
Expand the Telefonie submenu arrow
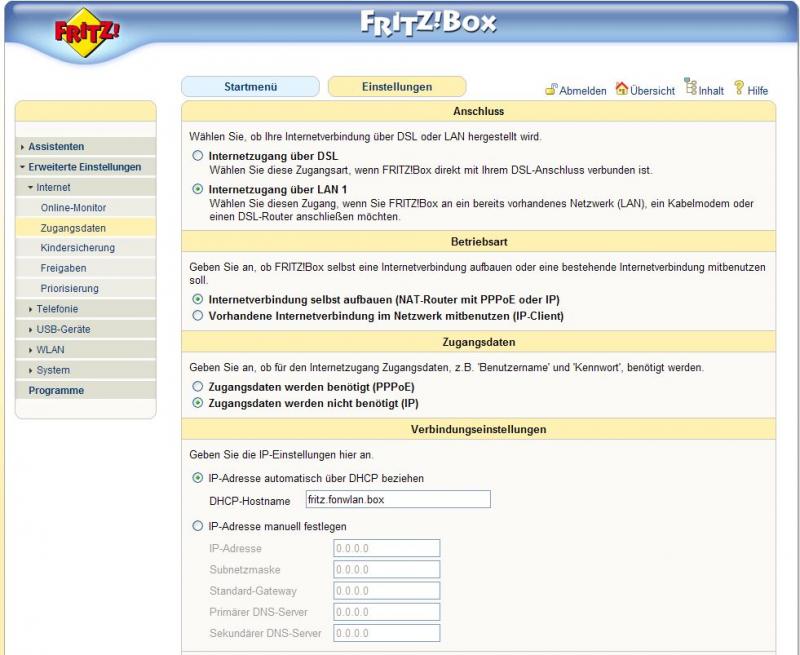pos(31,309)
